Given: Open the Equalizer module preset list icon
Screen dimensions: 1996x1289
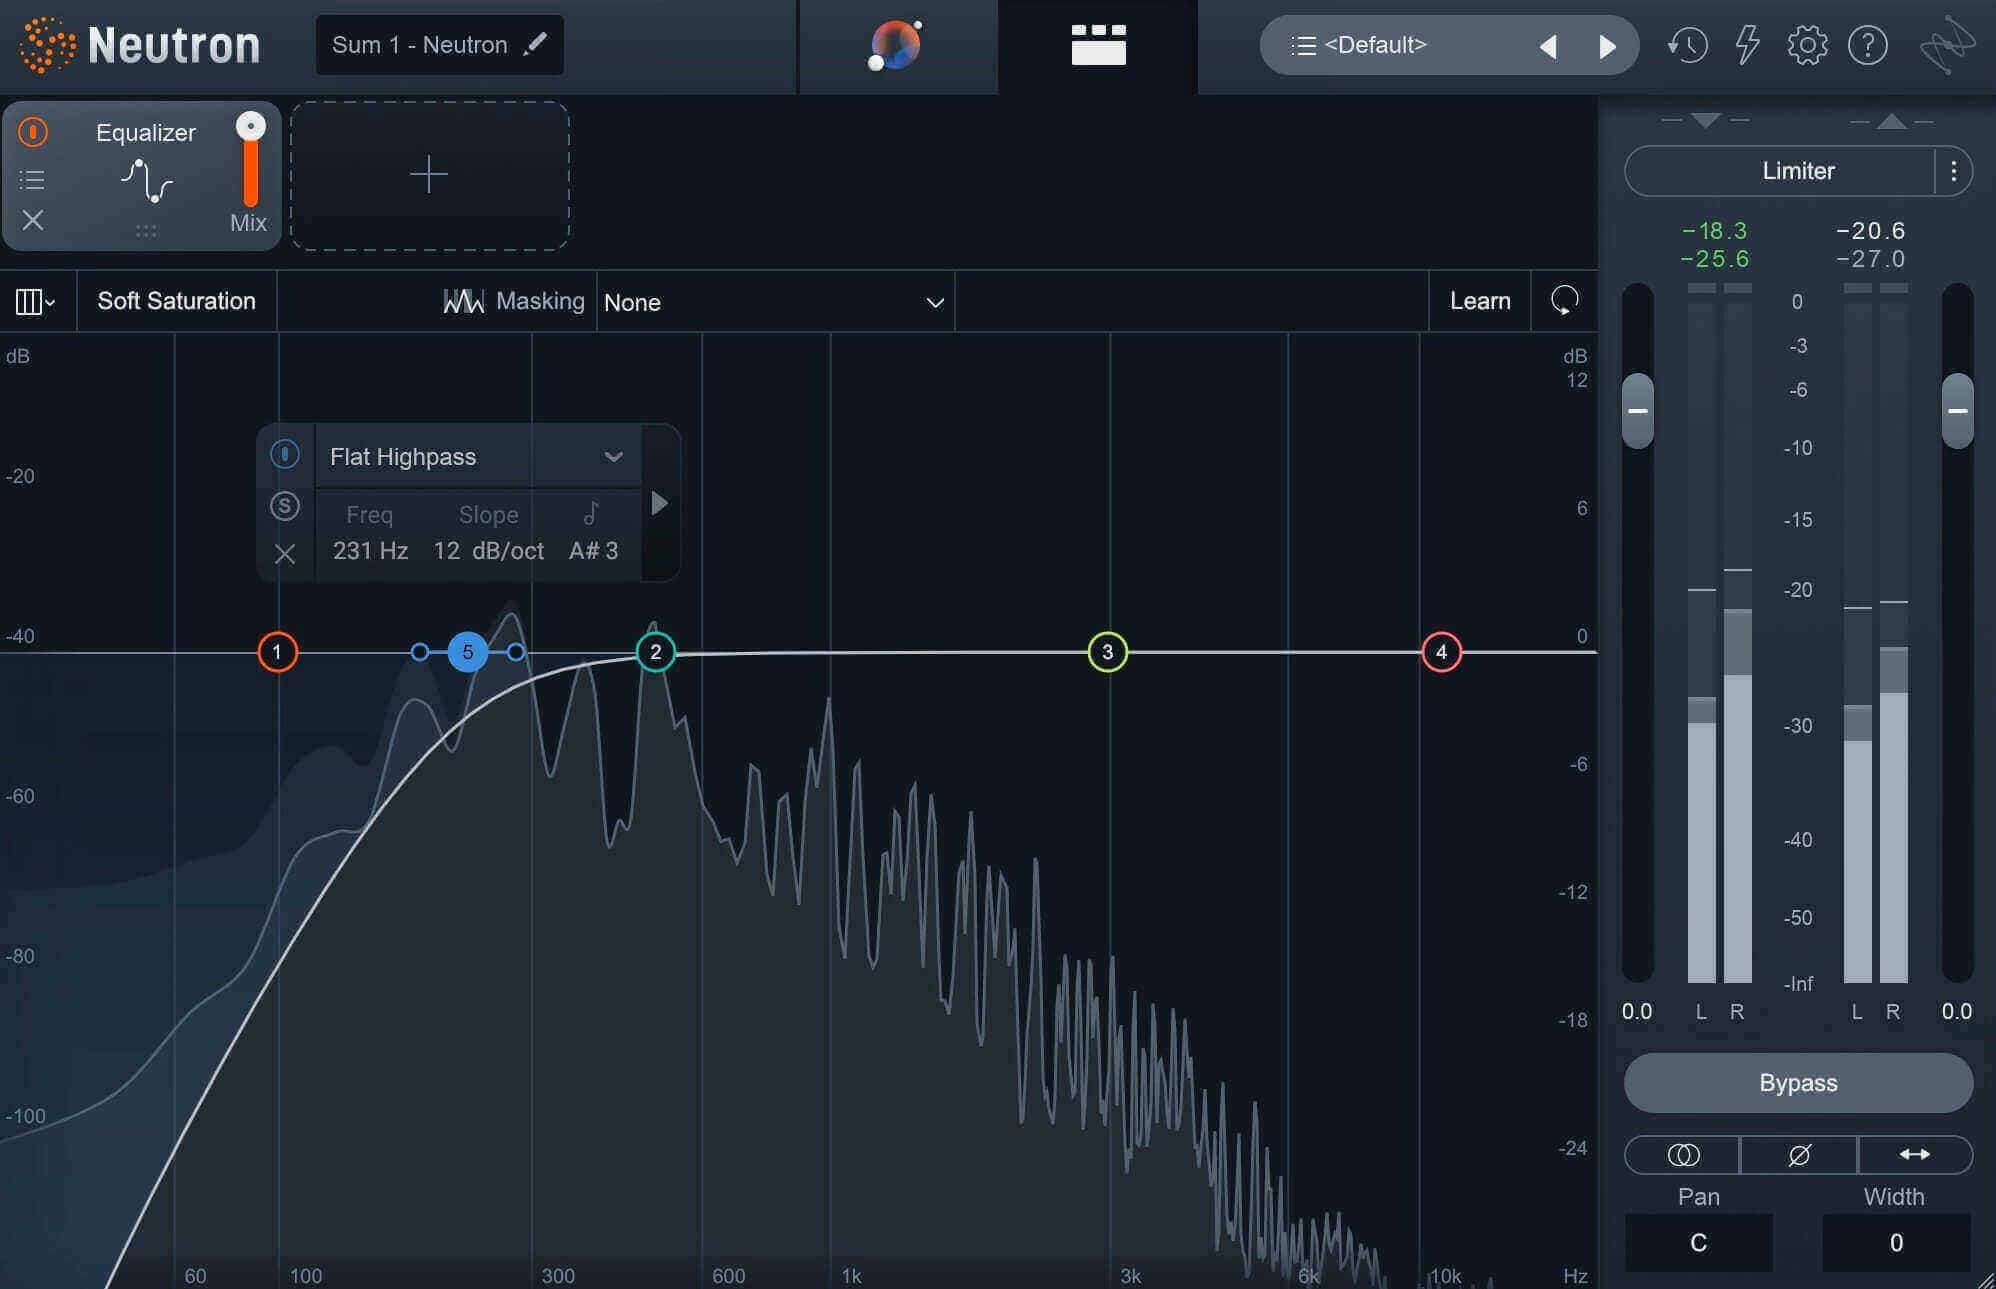Looking at the screenshot, I should point(32,180).
